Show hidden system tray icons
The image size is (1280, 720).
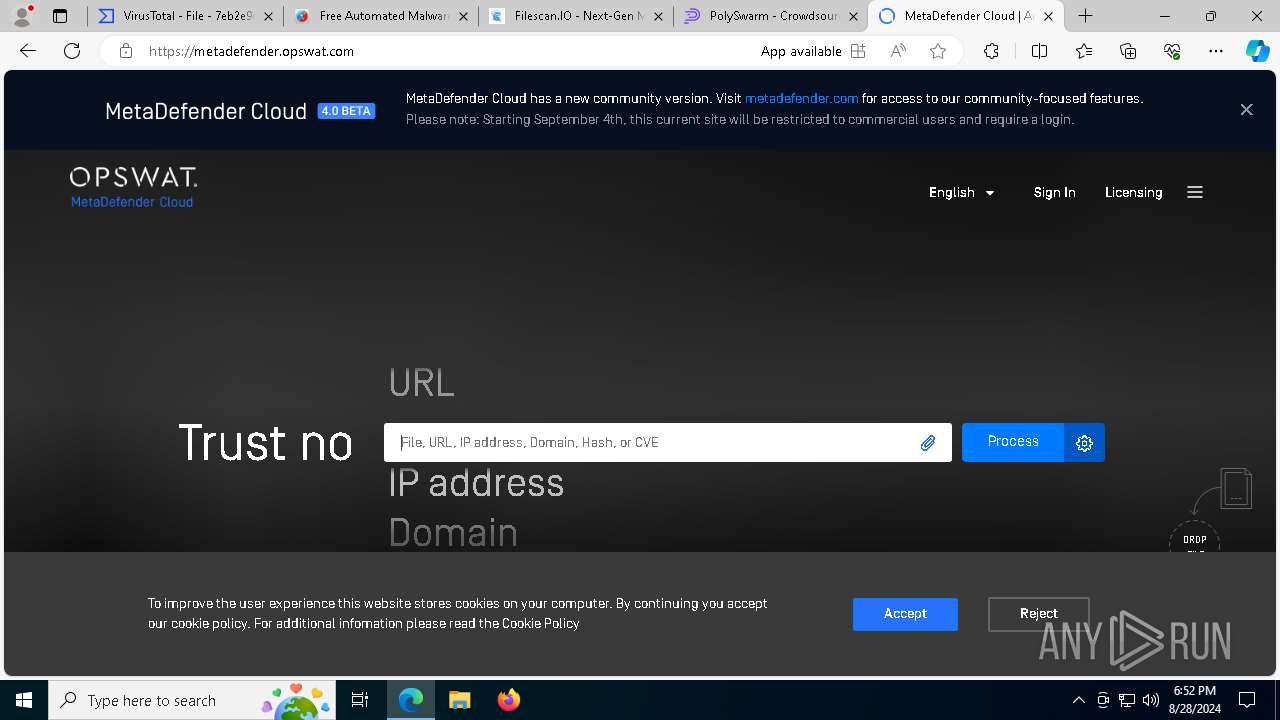coord(1078,700)
